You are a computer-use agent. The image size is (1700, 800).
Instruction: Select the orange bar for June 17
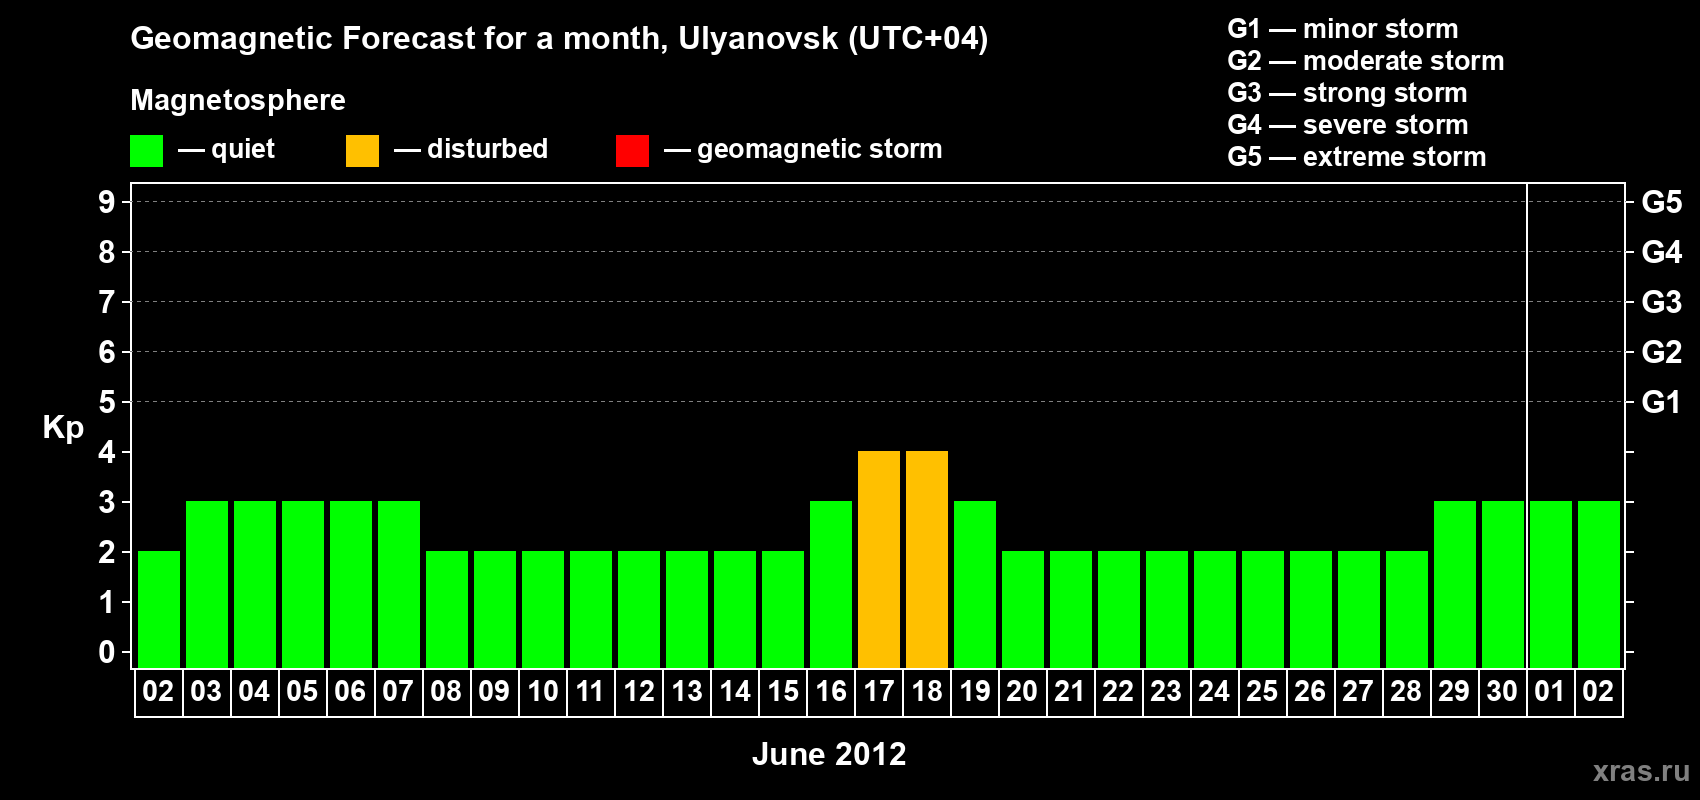click(x=879, y=560)
